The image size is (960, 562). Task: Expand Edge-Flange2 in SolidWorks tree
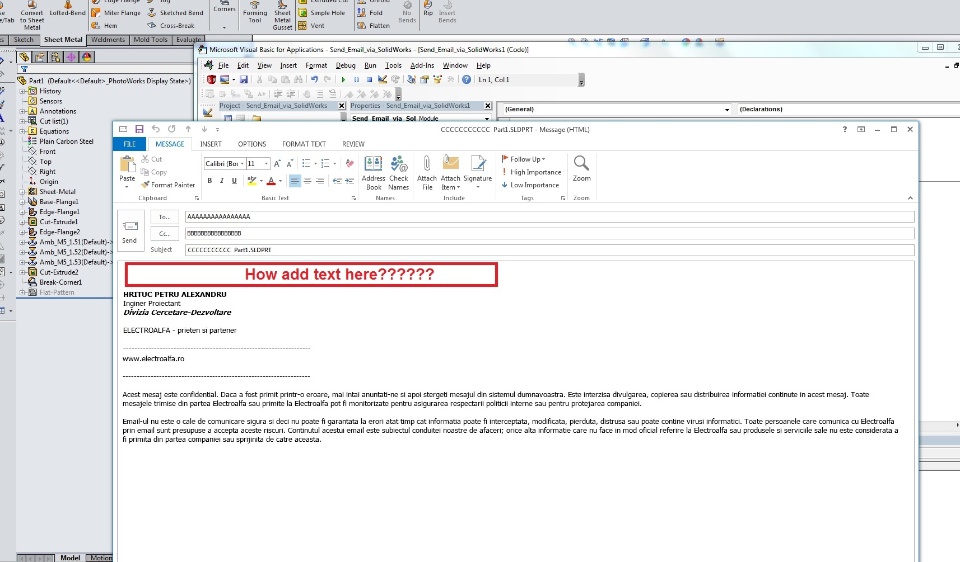(23, 232)
